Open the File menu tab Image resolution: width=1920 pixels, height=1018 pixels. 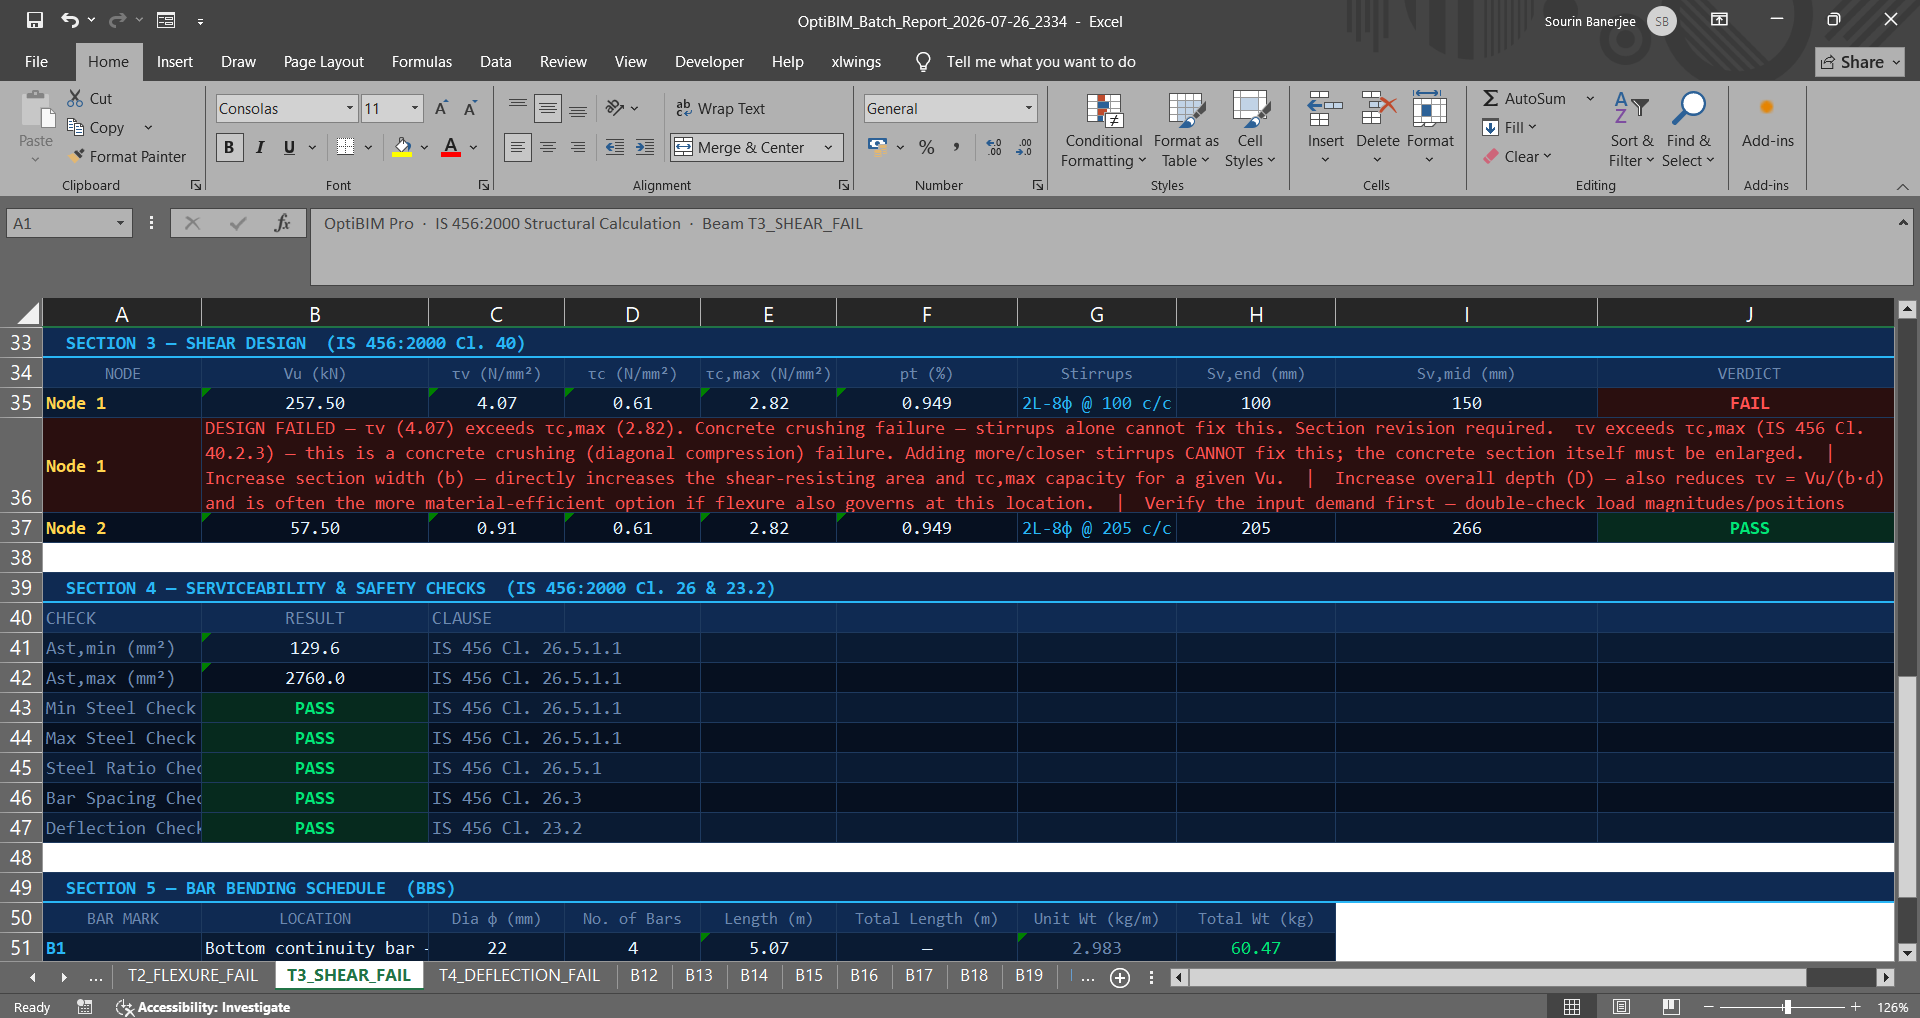click(x=36, y=61)
